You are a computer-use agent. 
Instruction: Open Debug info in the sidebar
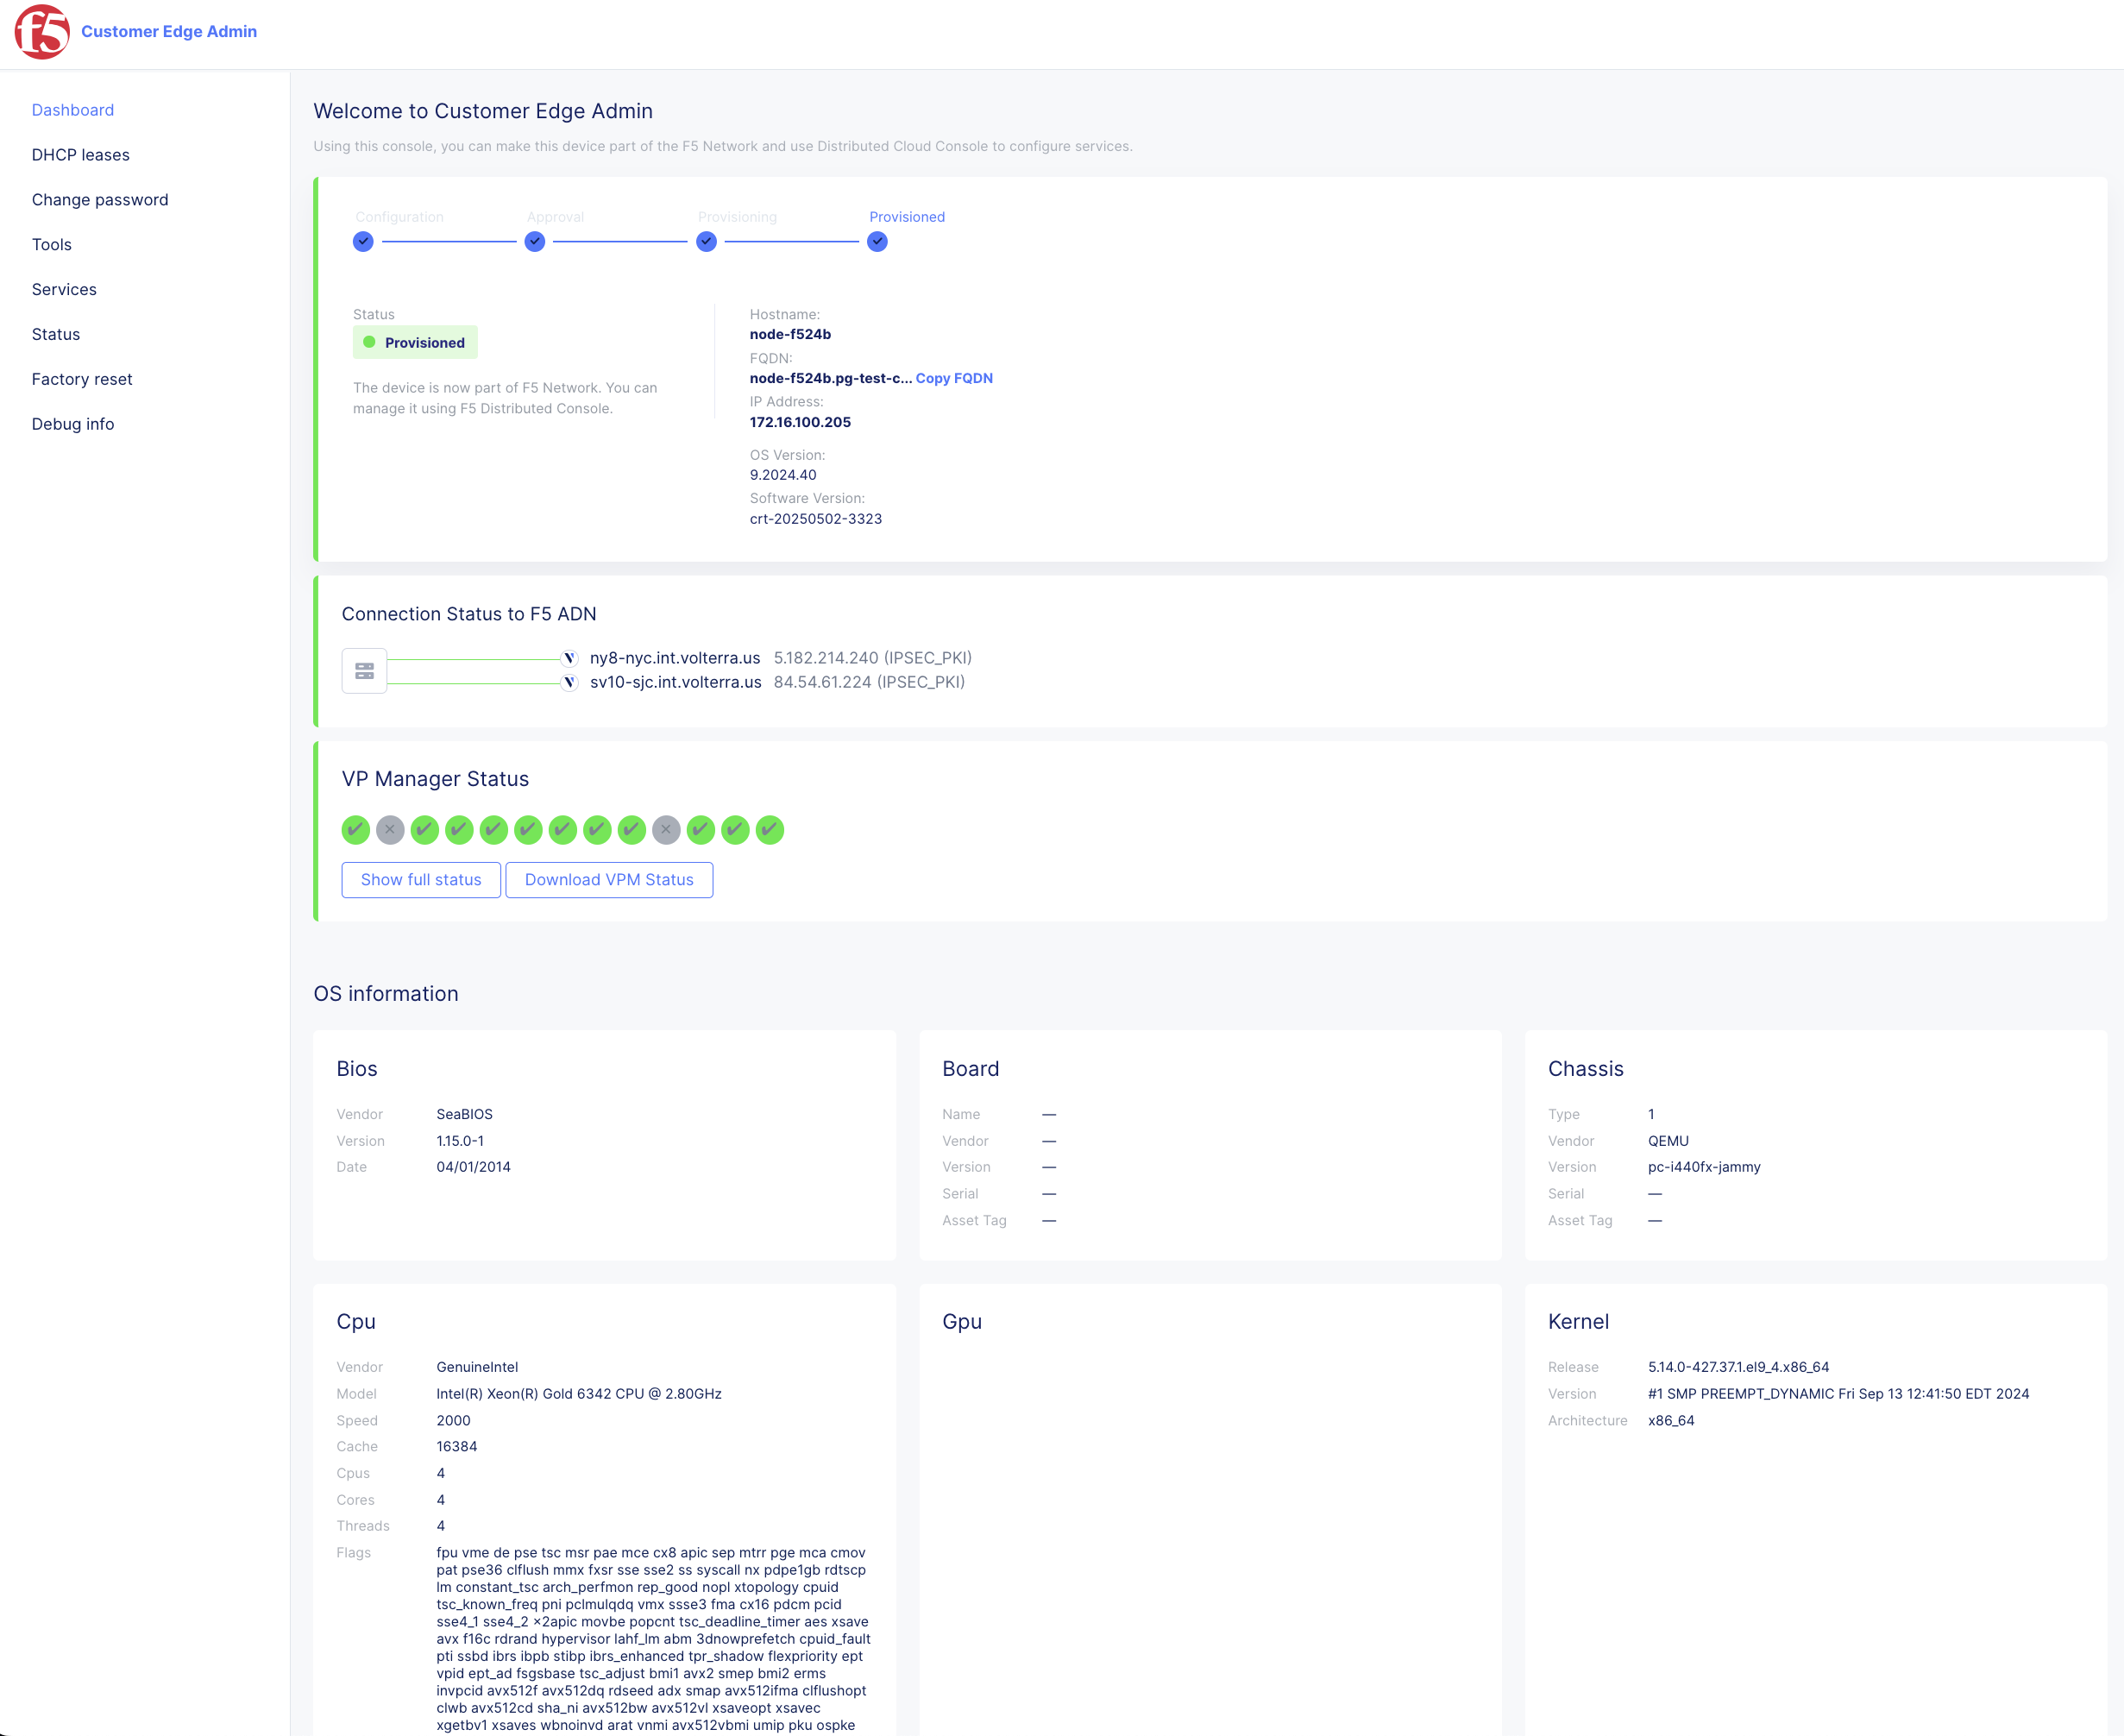(x=73, y=425)
